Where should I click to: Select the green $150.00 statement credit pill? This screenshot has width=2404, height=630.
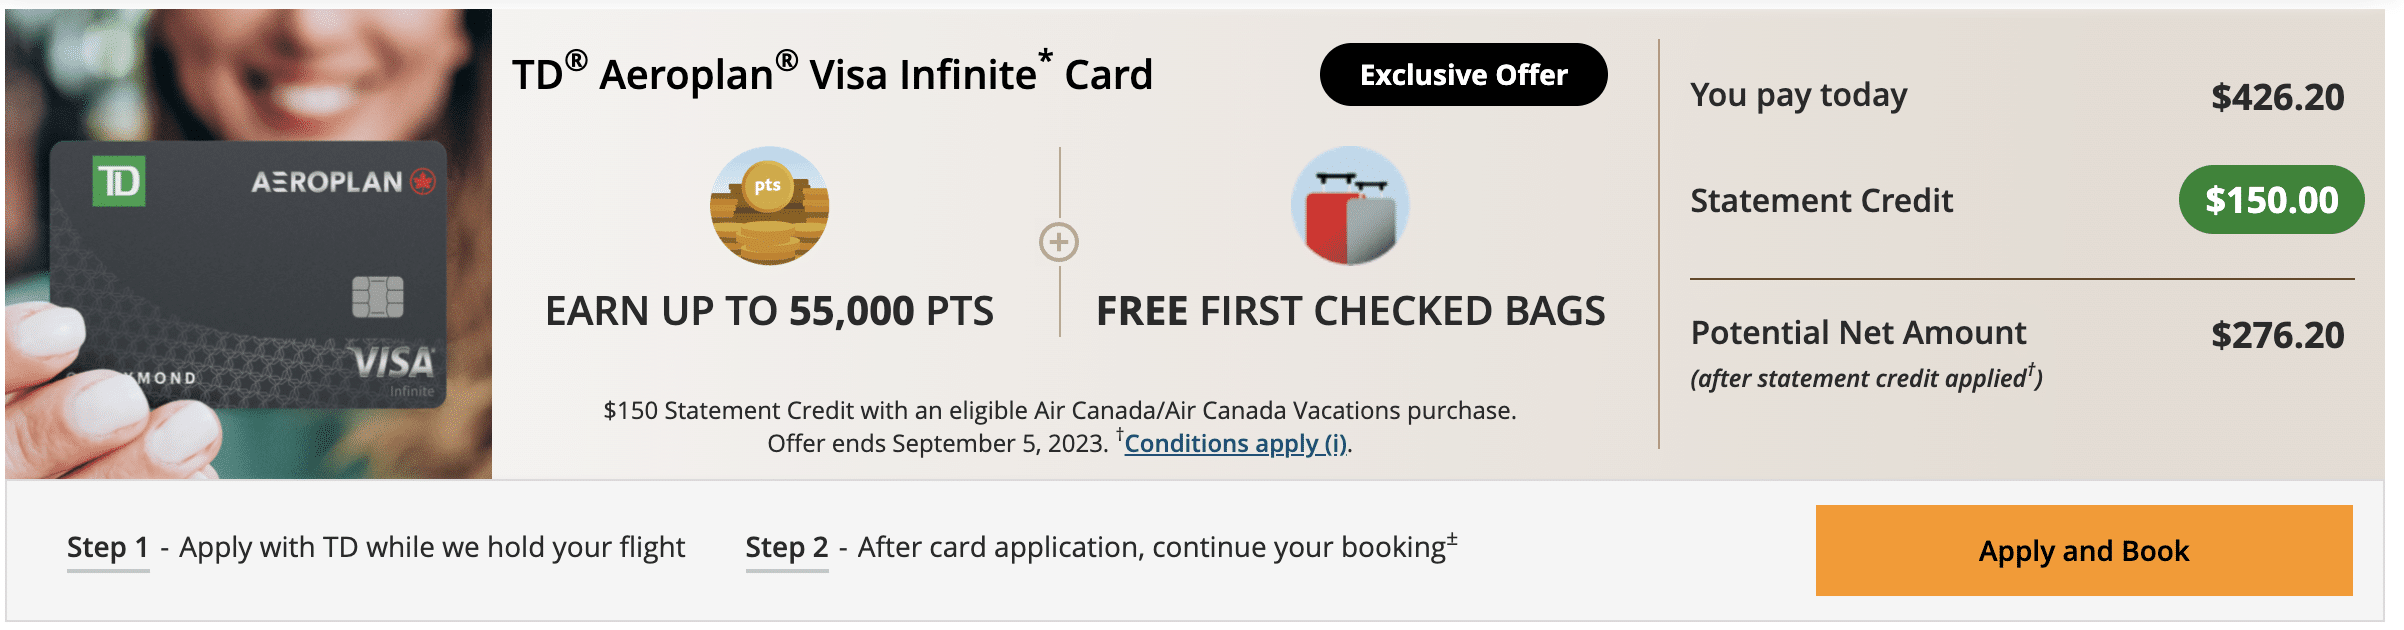click(2271, 200)
